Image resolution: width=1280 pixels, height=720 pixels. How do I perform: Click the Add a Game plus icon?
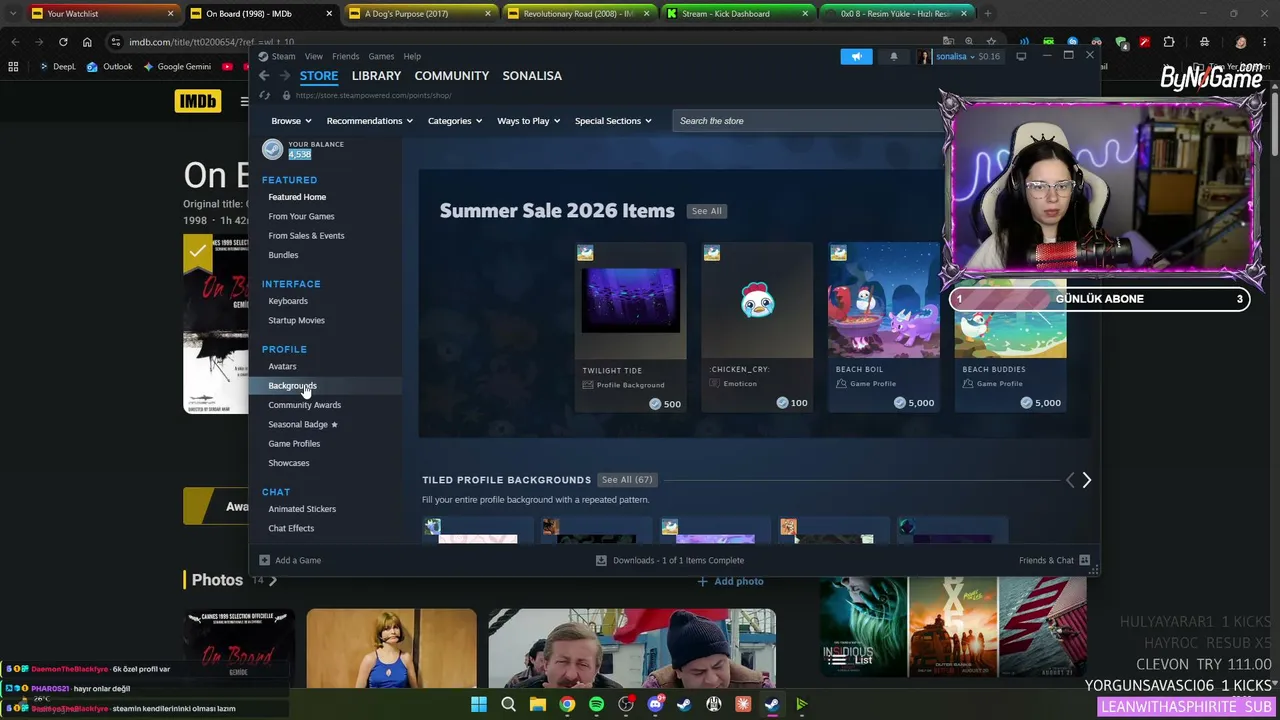tap(264, 560)
